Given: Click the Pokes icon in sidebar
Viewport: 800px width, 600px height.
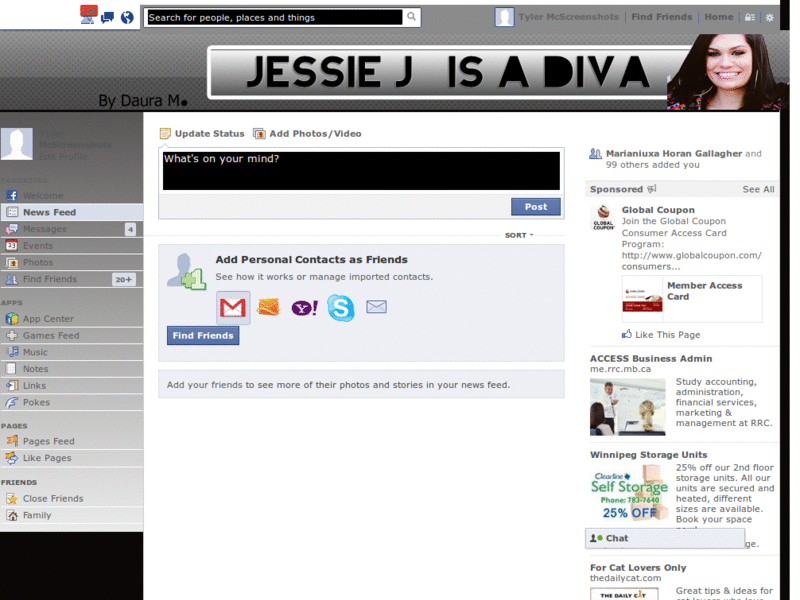Looking at the screenshot, I should (11, 403).
